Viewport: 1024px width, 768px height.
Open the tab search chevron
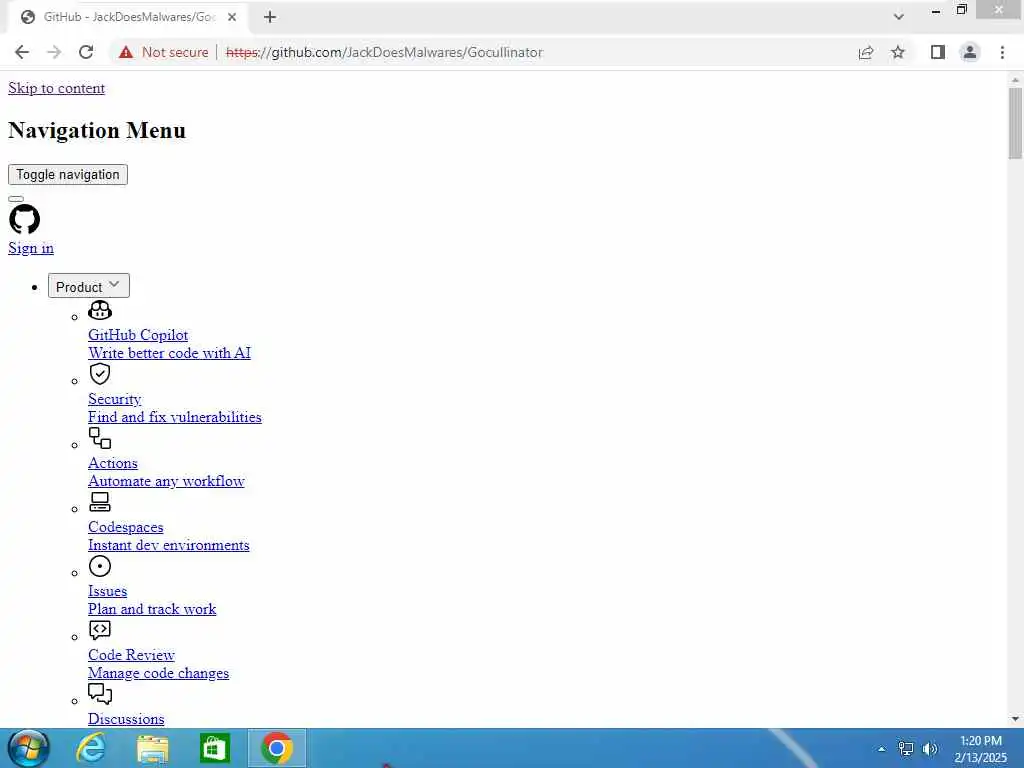[x=899, y=17]
